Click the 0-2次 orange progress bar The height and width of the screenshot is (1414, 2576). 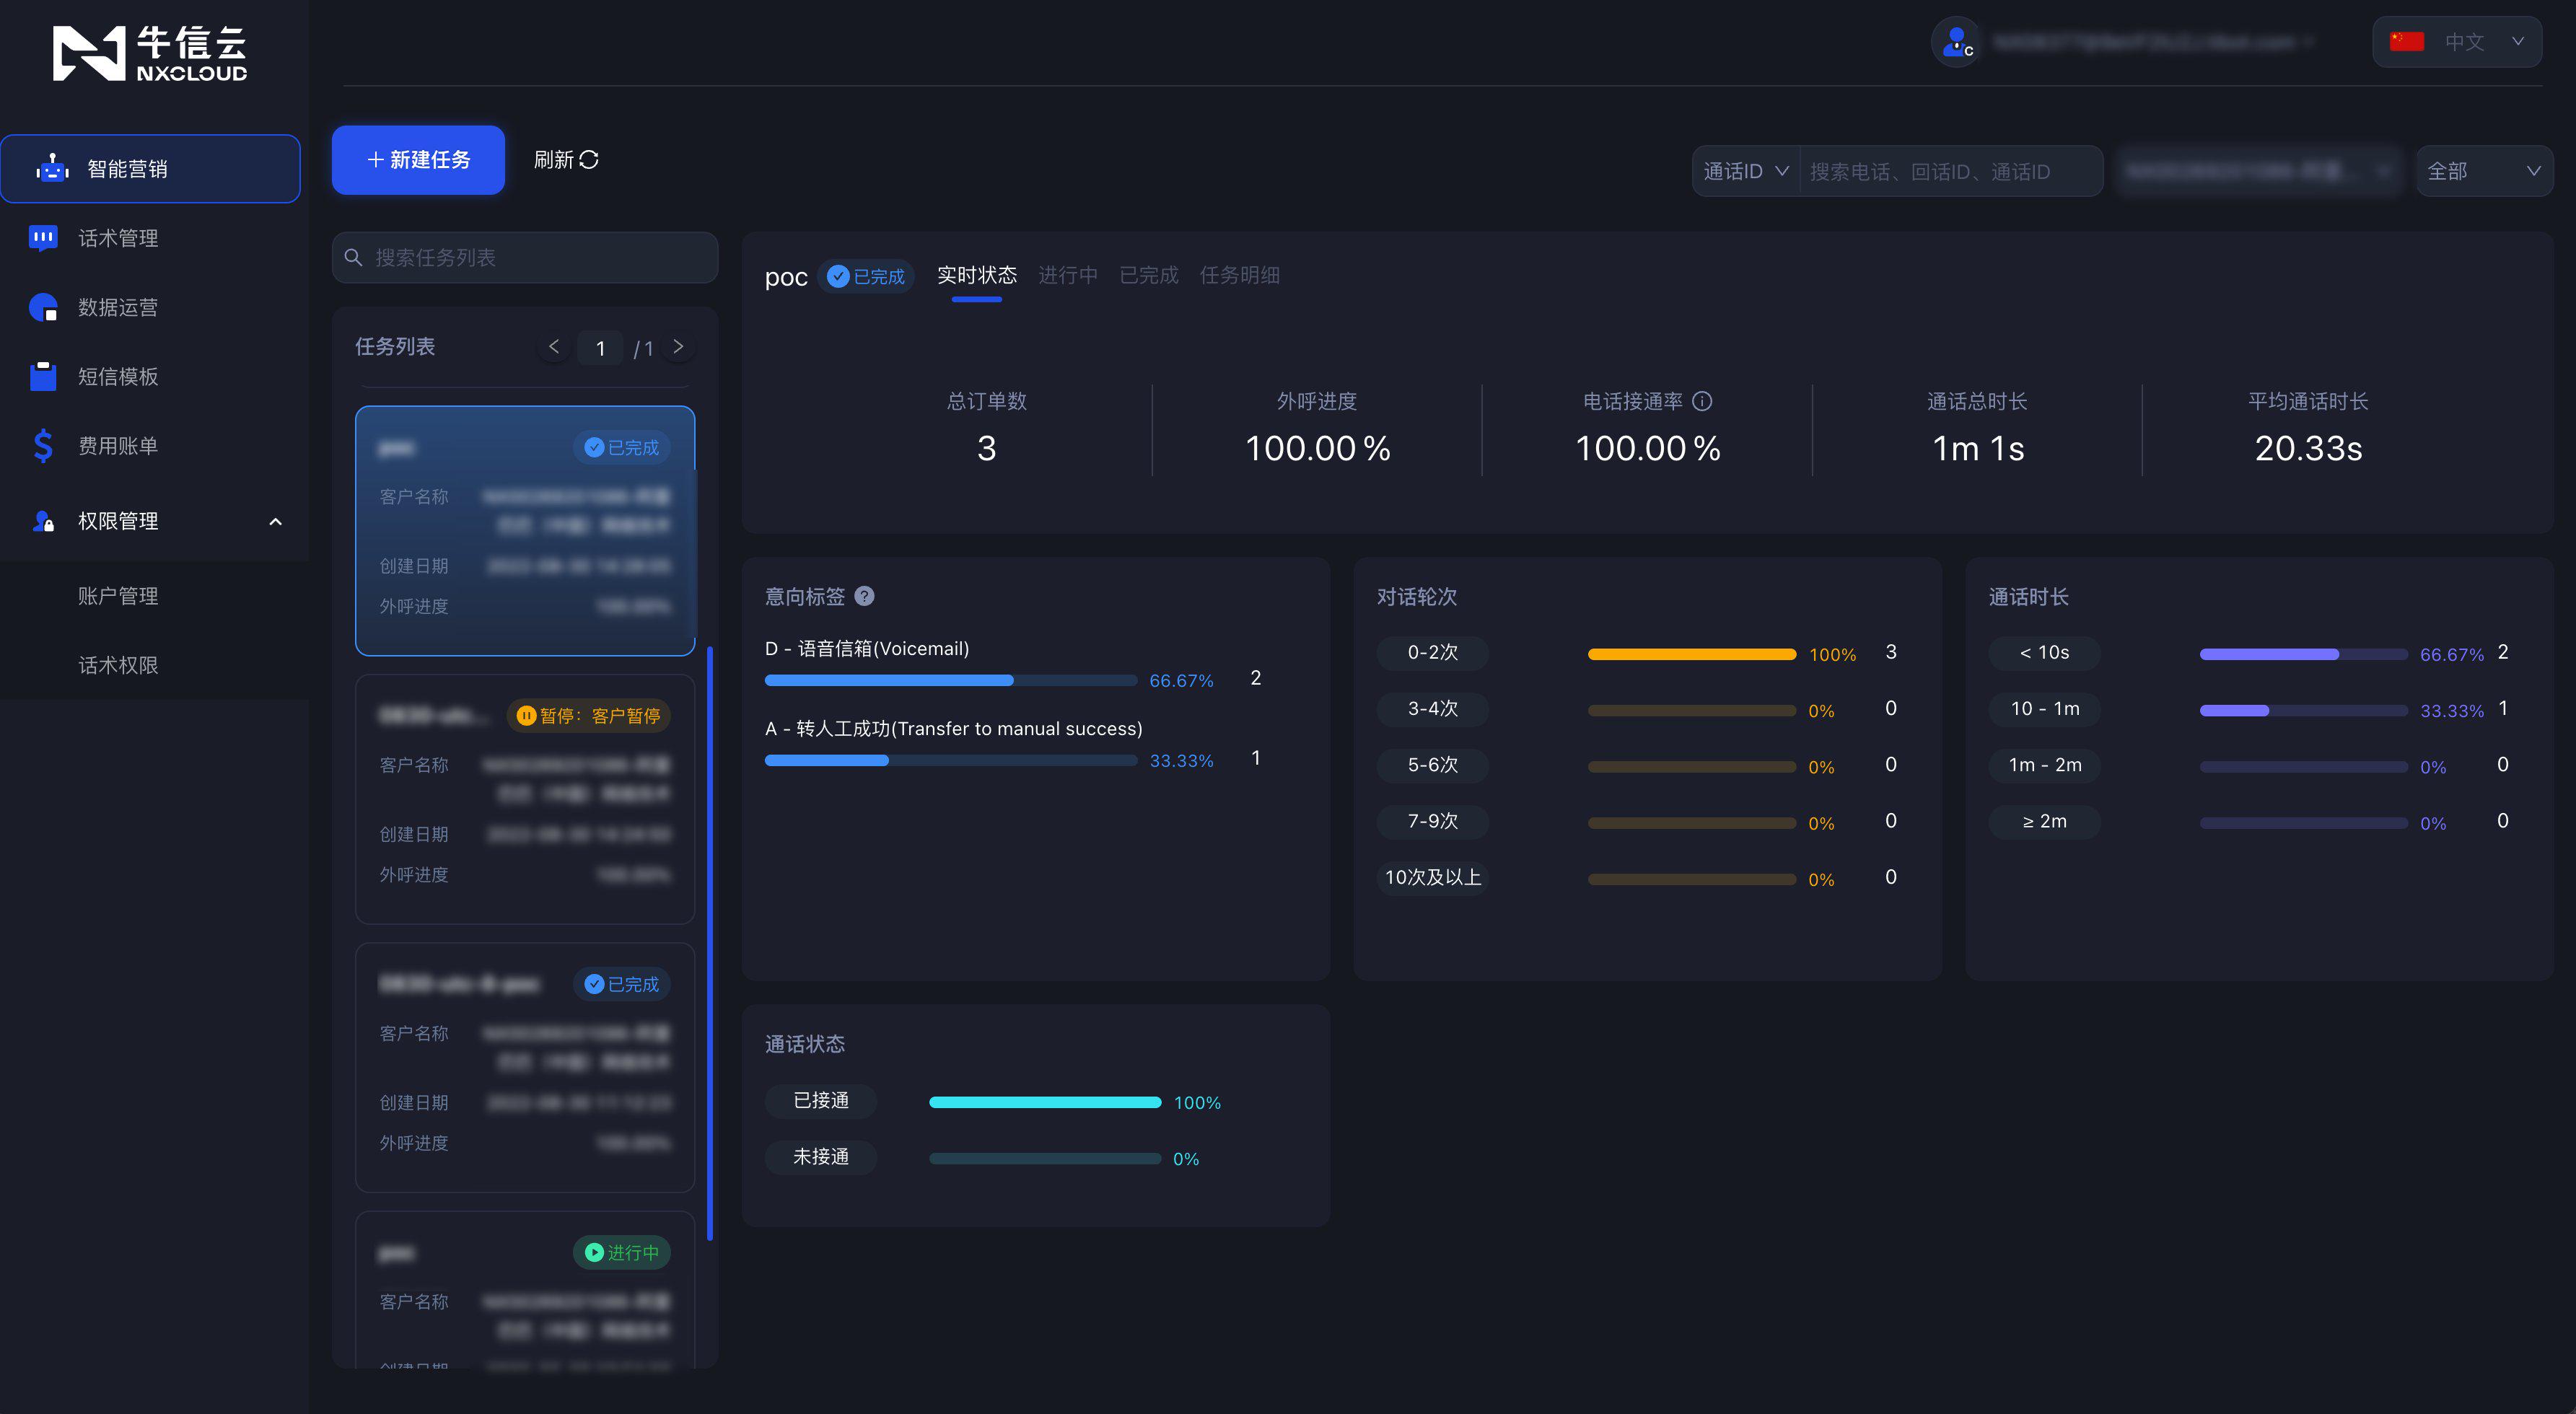coord(1692,654)
